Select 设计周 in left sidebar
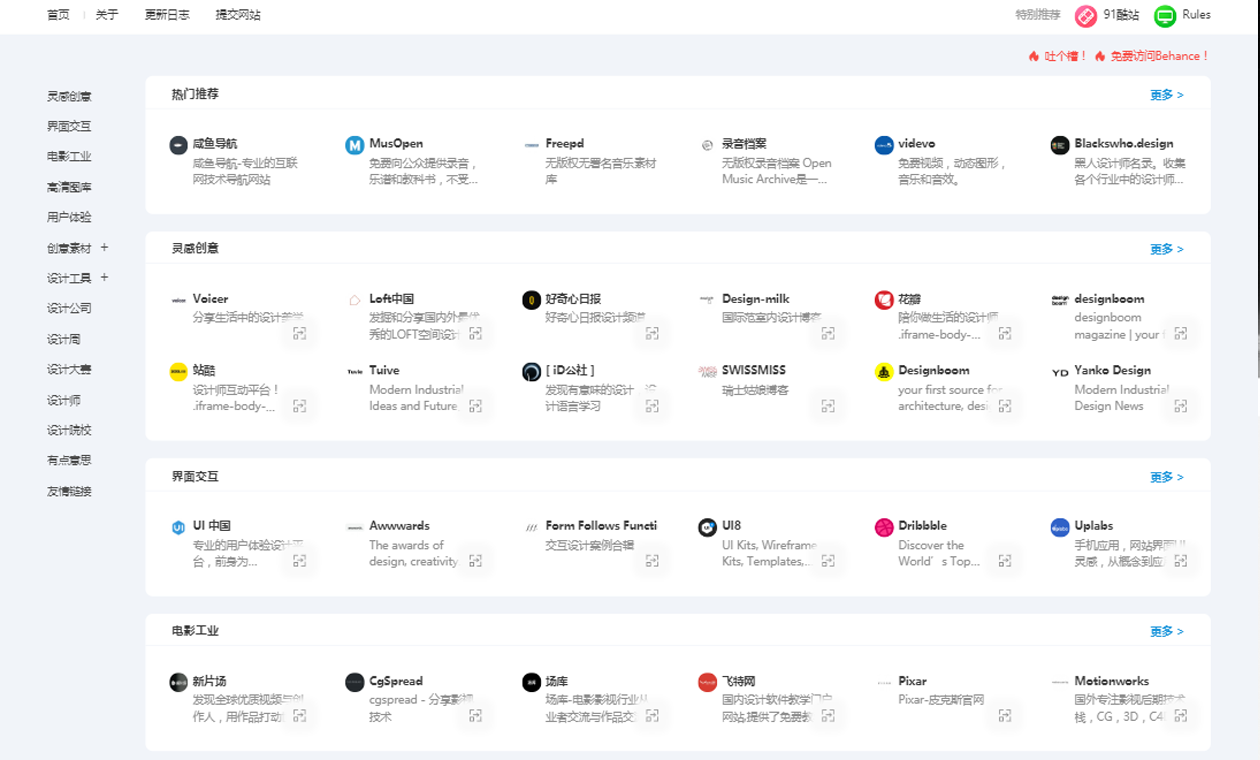This screenshot has width=1260, height=760. (x=64, y=339)
